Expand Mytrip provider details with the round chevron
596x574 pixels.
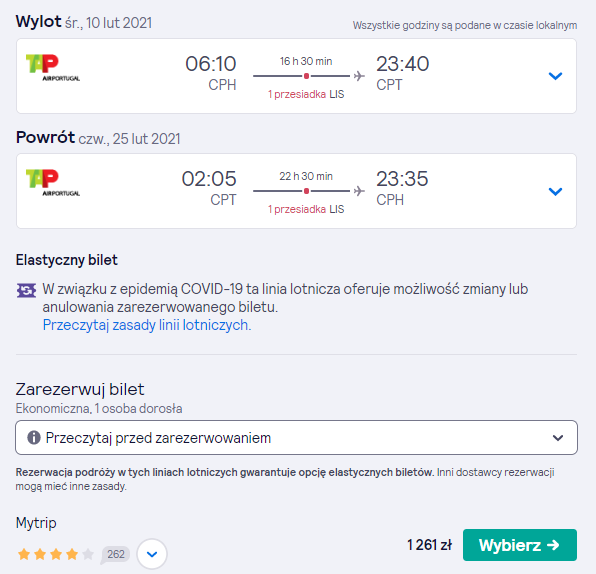(152, 554)
